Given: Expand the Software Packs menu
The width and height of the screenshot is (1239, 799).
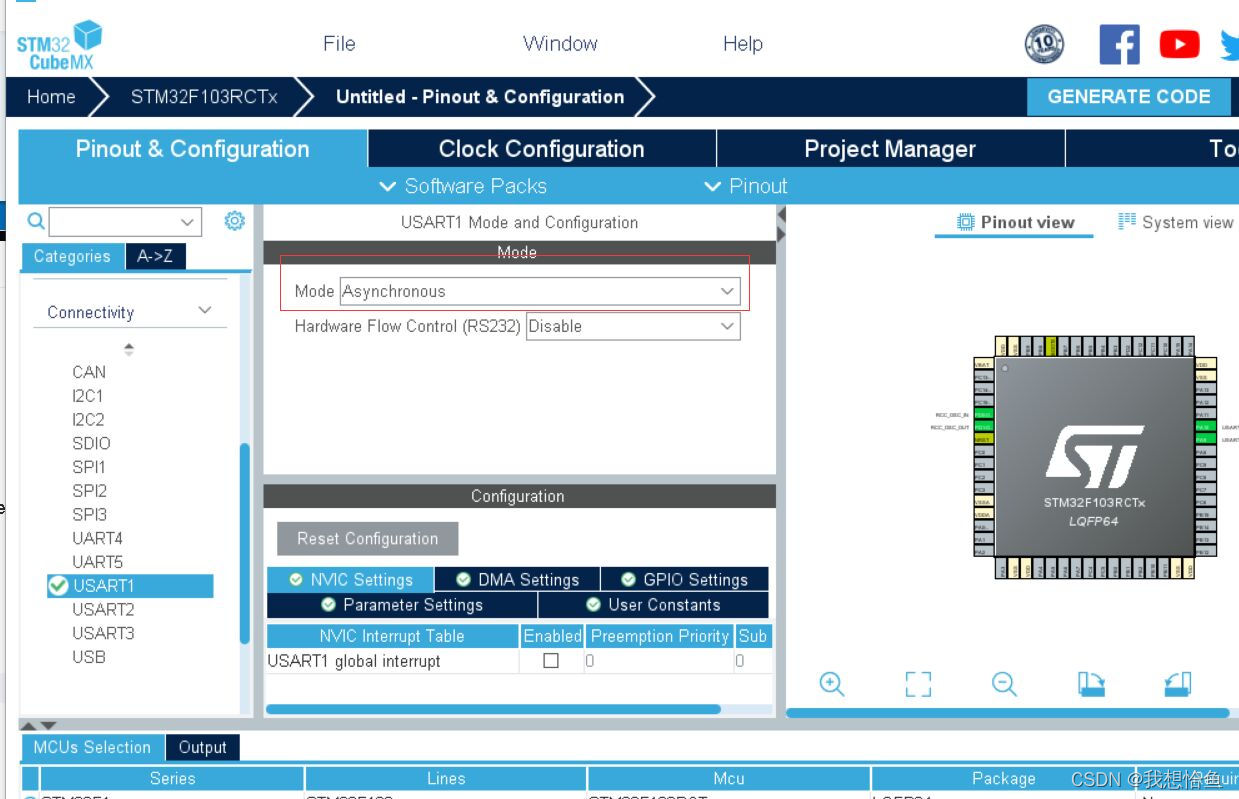Looking at the screenshot, I should pos(463,186).
